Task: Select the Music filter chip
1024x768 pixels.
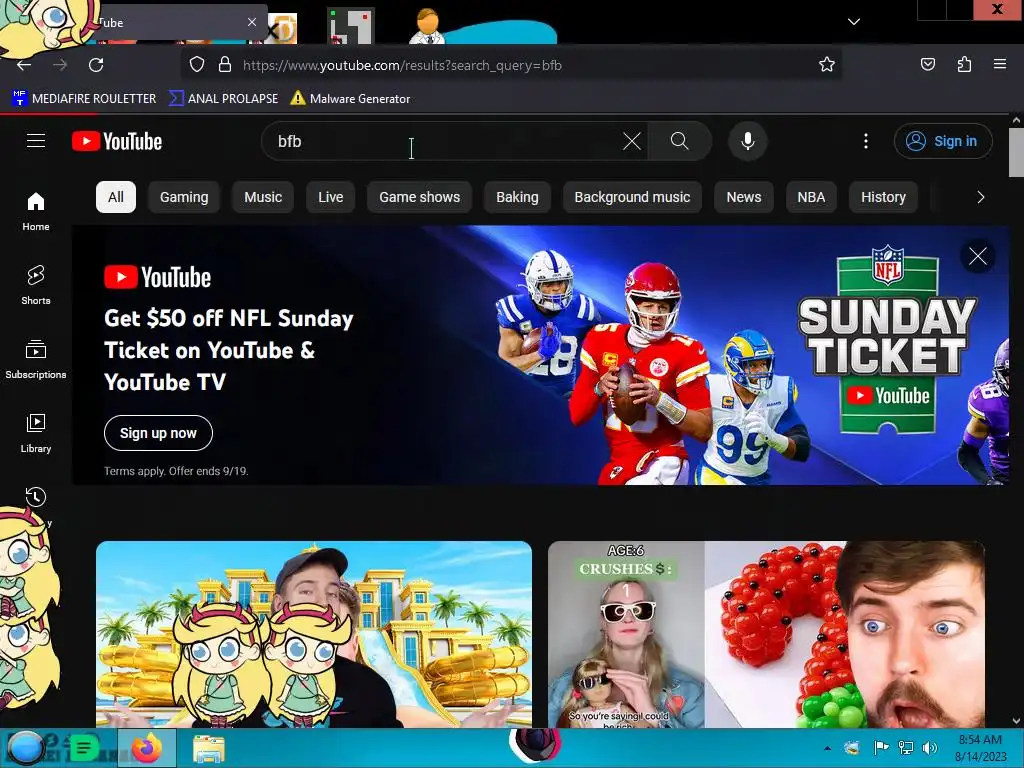Action: point(263,197)
